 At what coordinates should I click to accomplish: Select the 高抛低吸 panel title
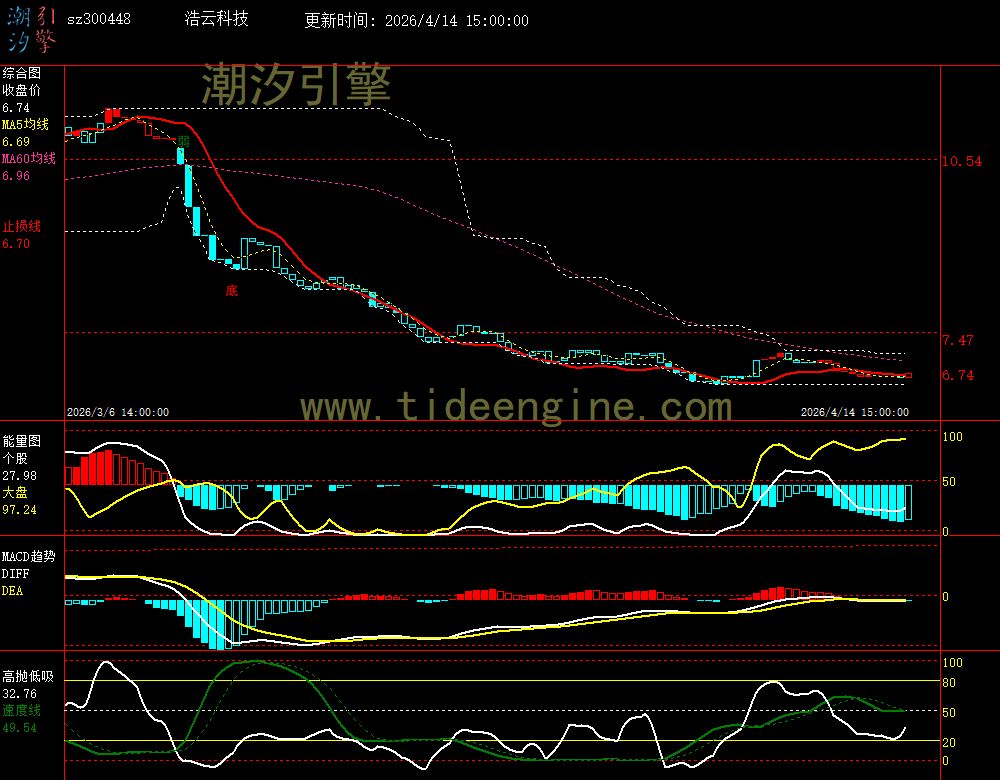[27, 676]
